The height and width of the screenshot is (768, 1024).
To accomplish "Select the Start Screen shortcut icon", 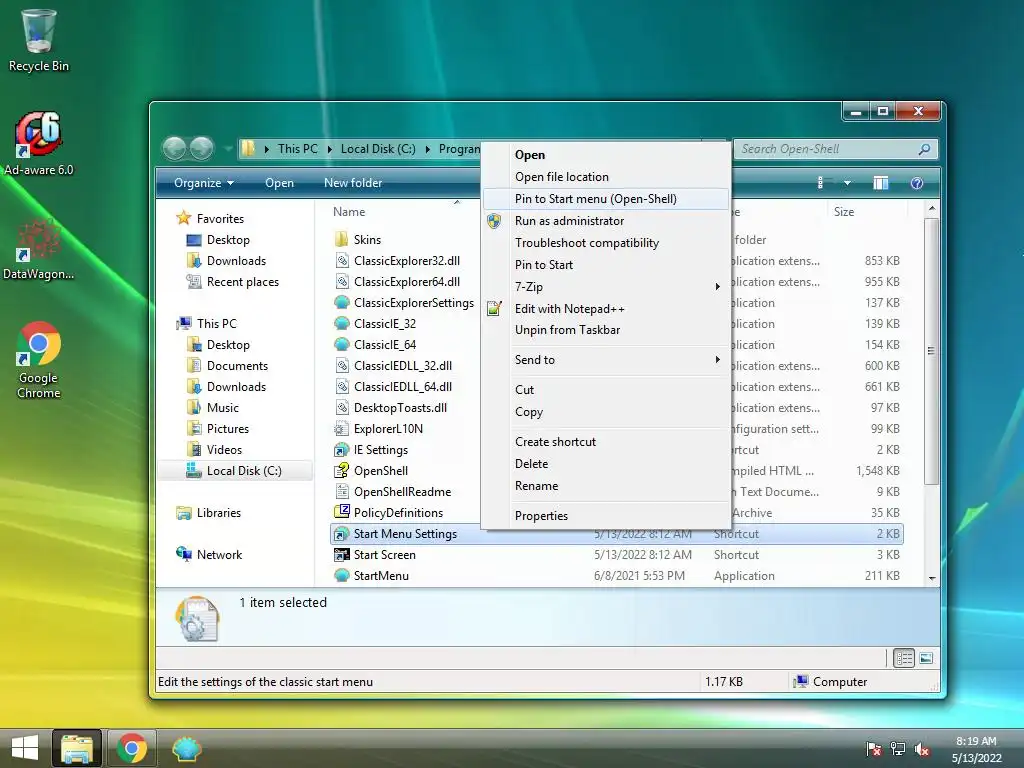I will (x=342, y=554).
